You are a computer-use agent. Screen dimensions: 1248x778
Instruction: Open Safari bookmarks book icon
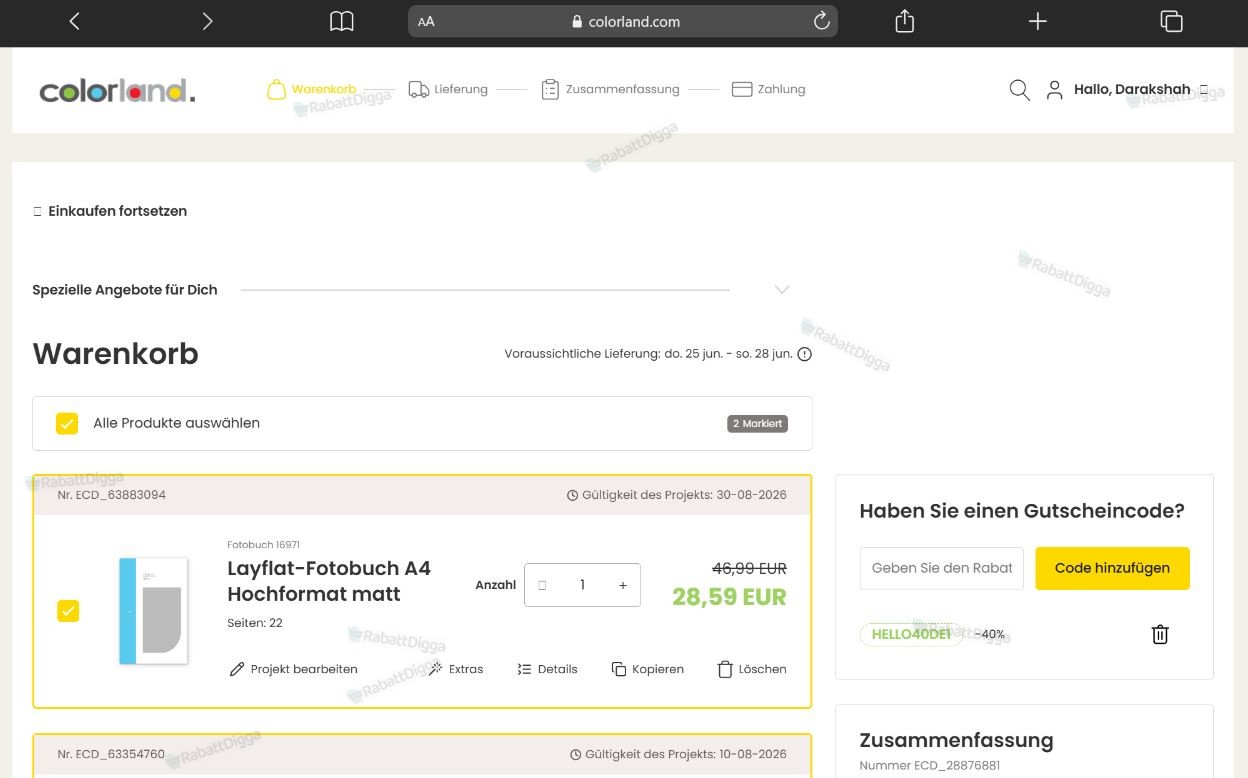click(x=342, y=21)
